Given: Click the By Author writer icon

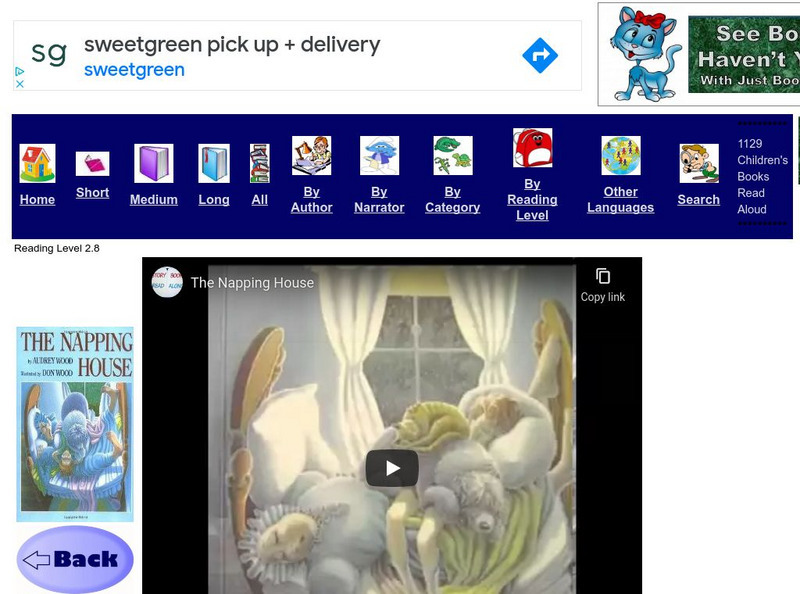Looking at the screenshot, I should [311, 155].
